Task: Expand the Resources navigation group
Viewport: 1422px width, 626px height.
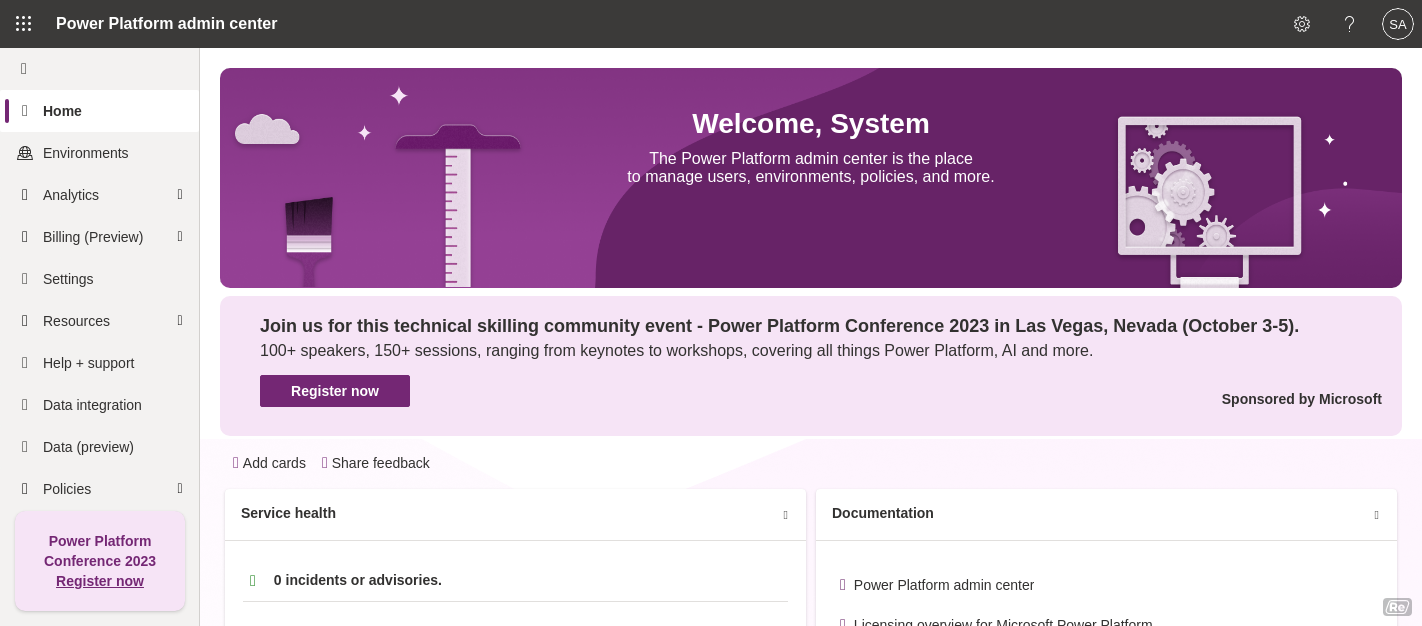Action: pyautogui.click(x=180, y=321)
